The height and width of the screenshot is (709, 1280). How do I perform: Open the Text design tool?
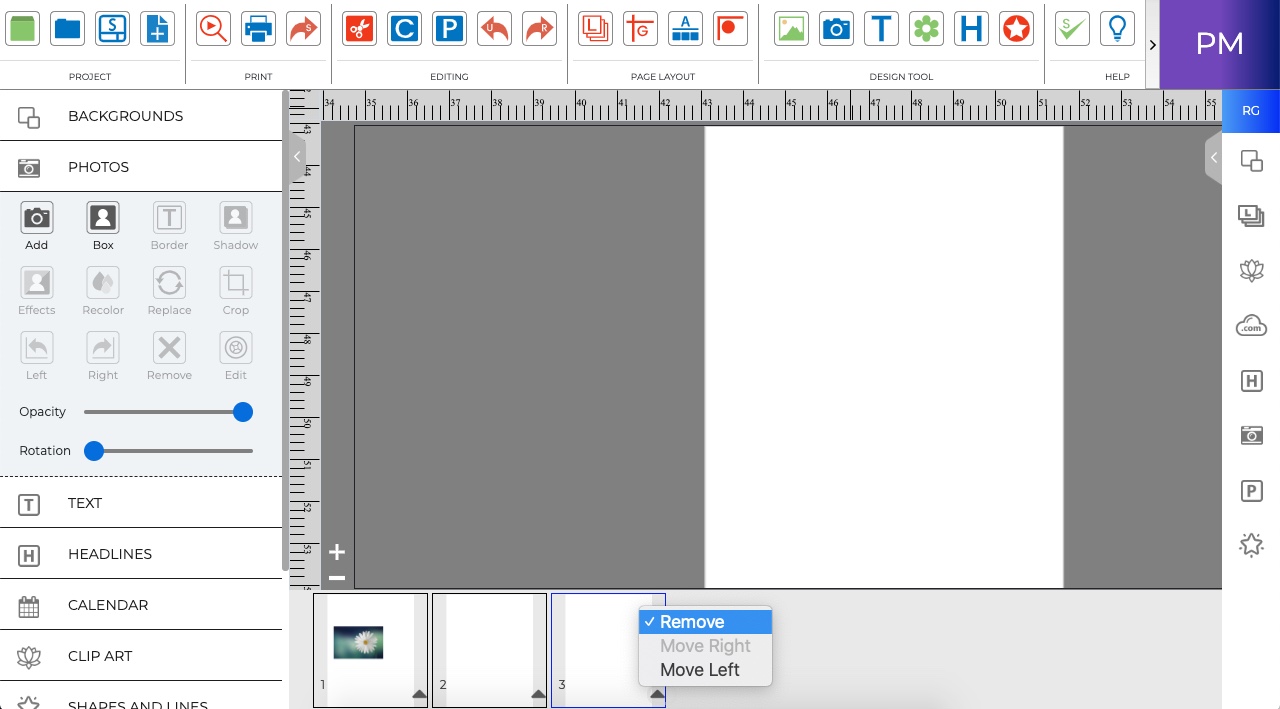tap(881, 29)
